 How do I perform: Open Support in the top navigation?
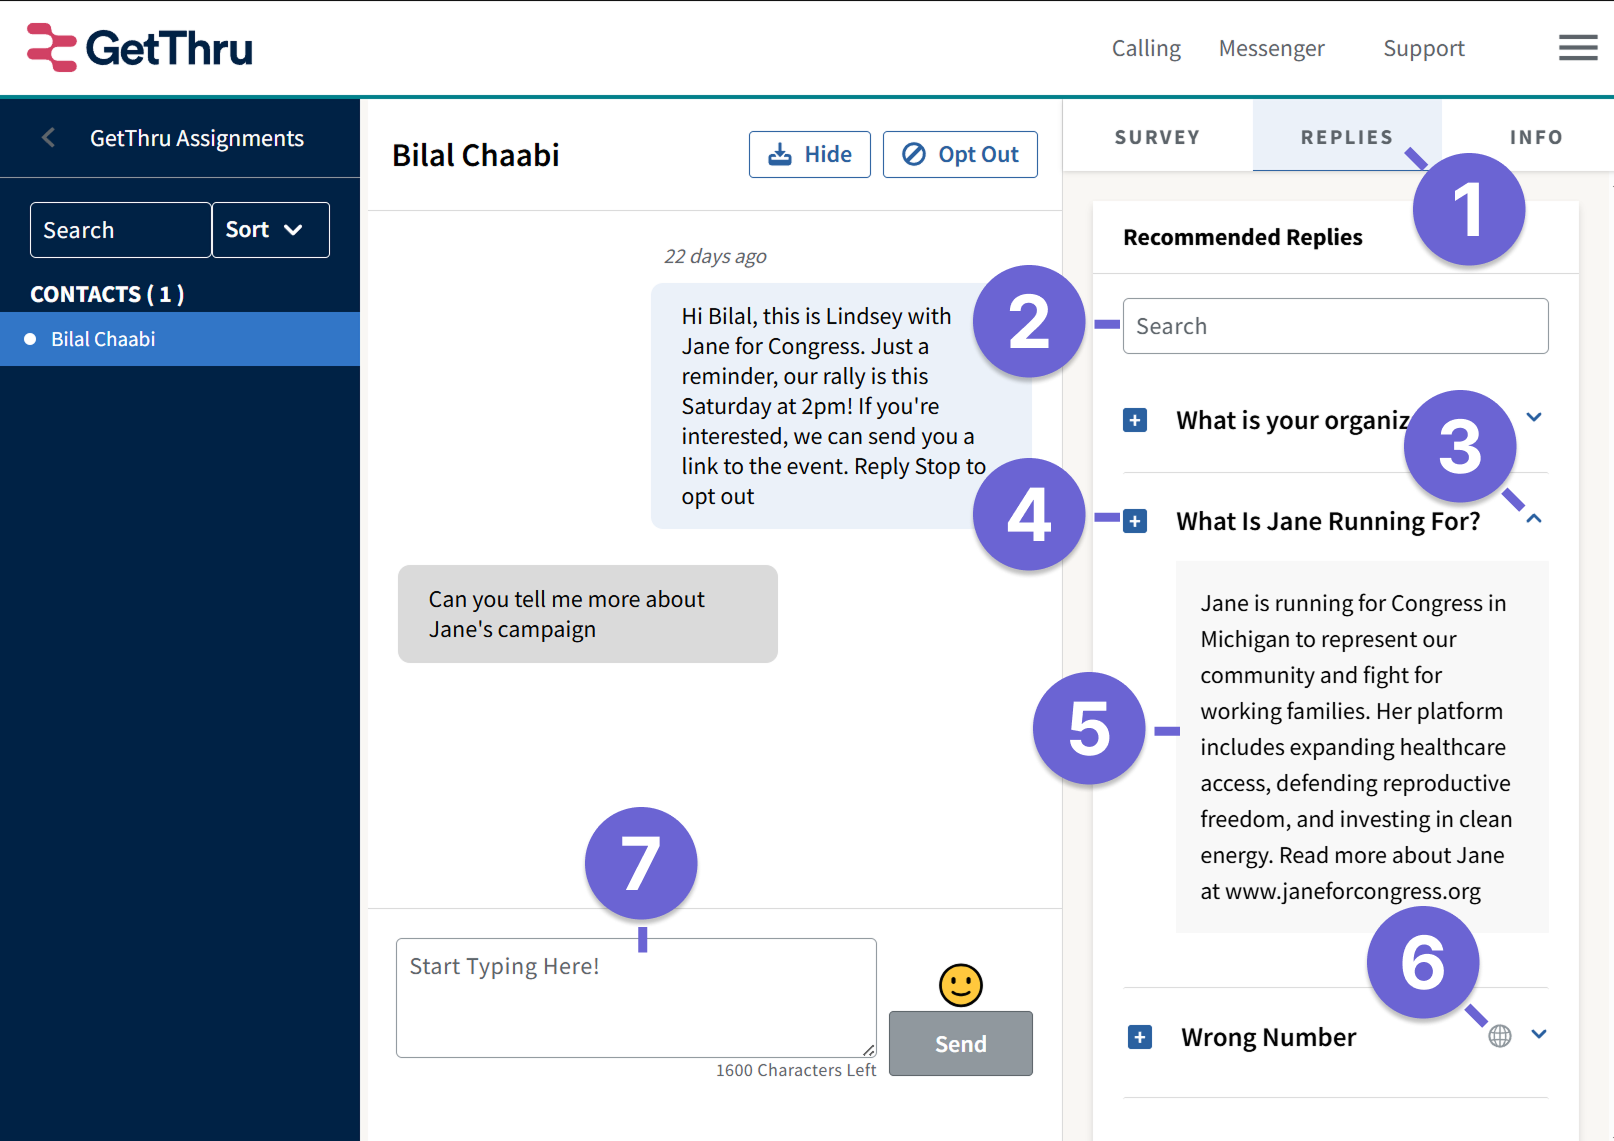tap(1423, 48)
